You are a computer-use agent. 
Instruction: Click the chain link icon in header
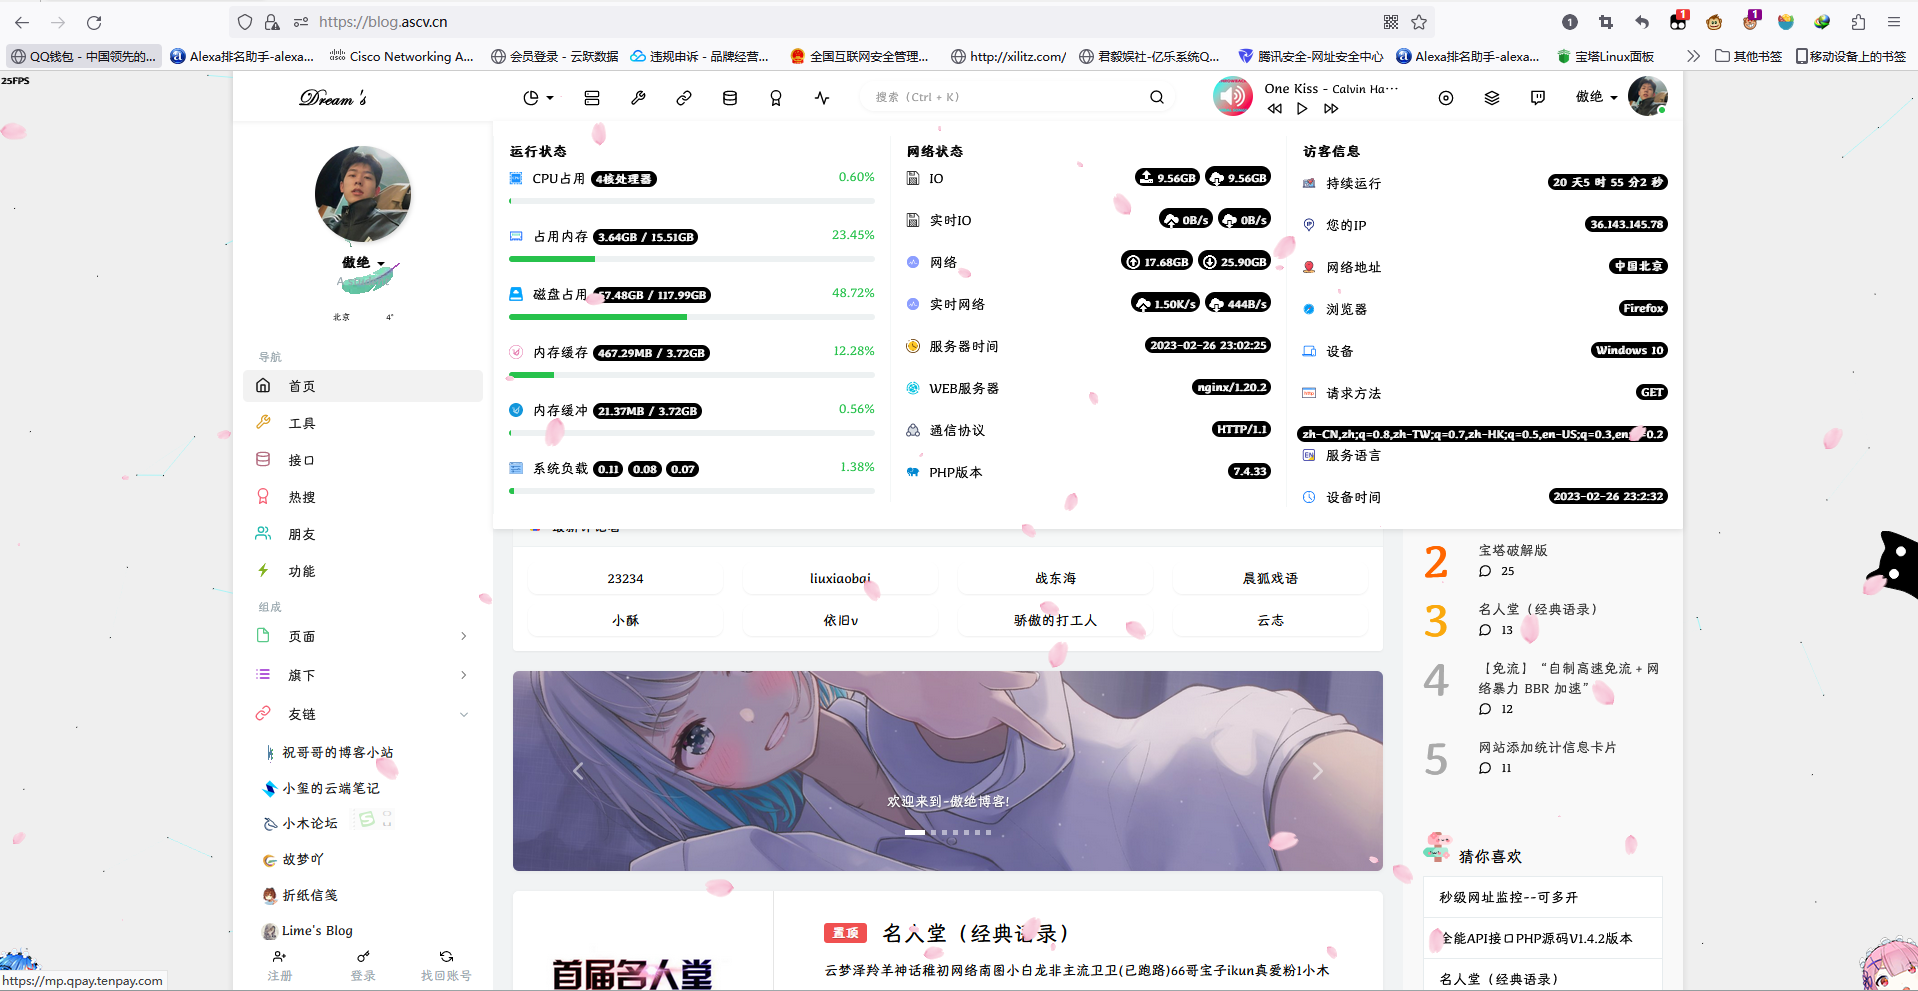click(x=684, y=98)
